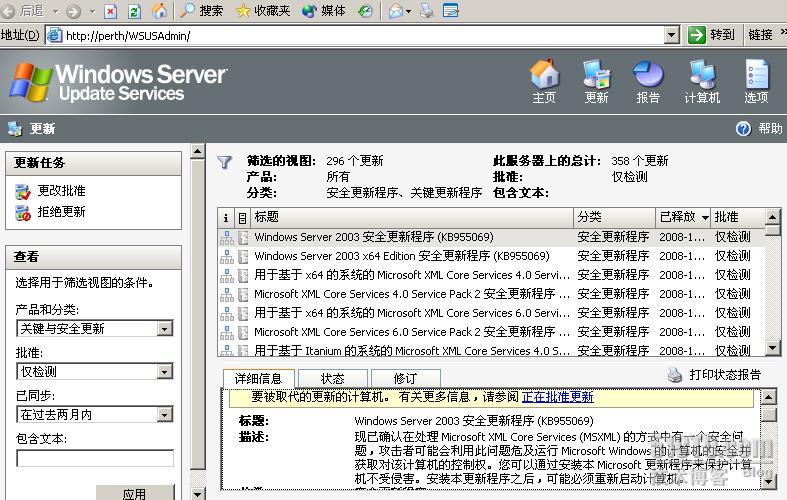787x500 pixels.
Task: Select 用于基于 x64 的系统的 XML Core Services 6.0 row
Action: (x=491, y=313)
